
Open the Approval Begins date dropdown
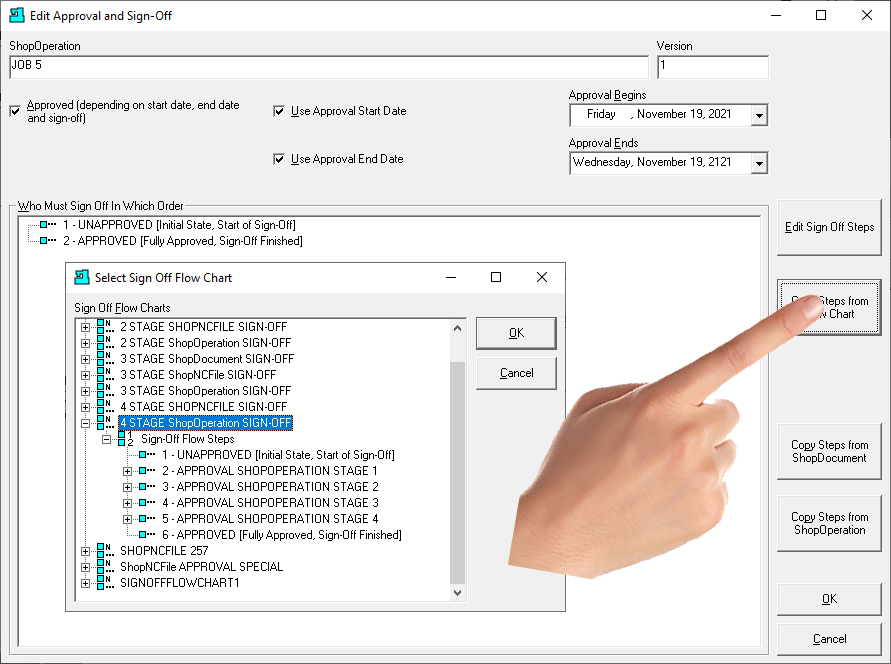(x=759, y=115)
